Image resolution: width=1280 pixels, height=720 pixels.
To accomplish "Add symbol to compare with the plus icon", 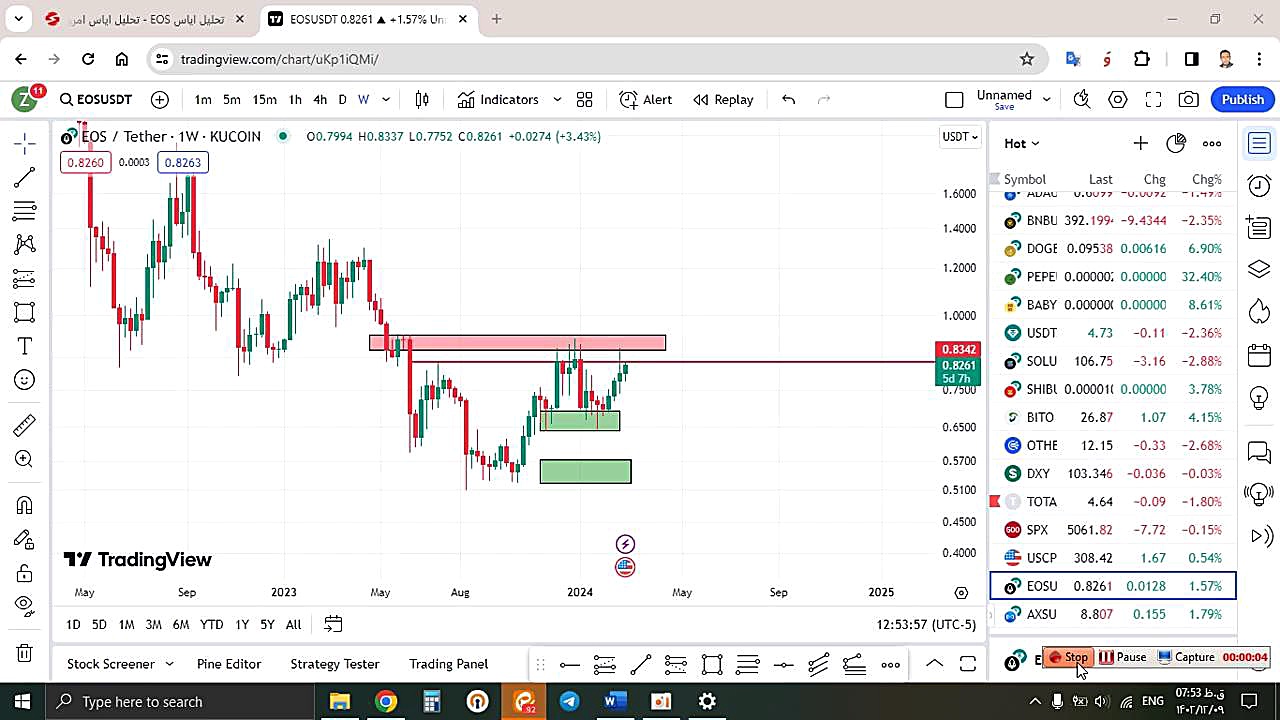I will click(x=160, y=99).
